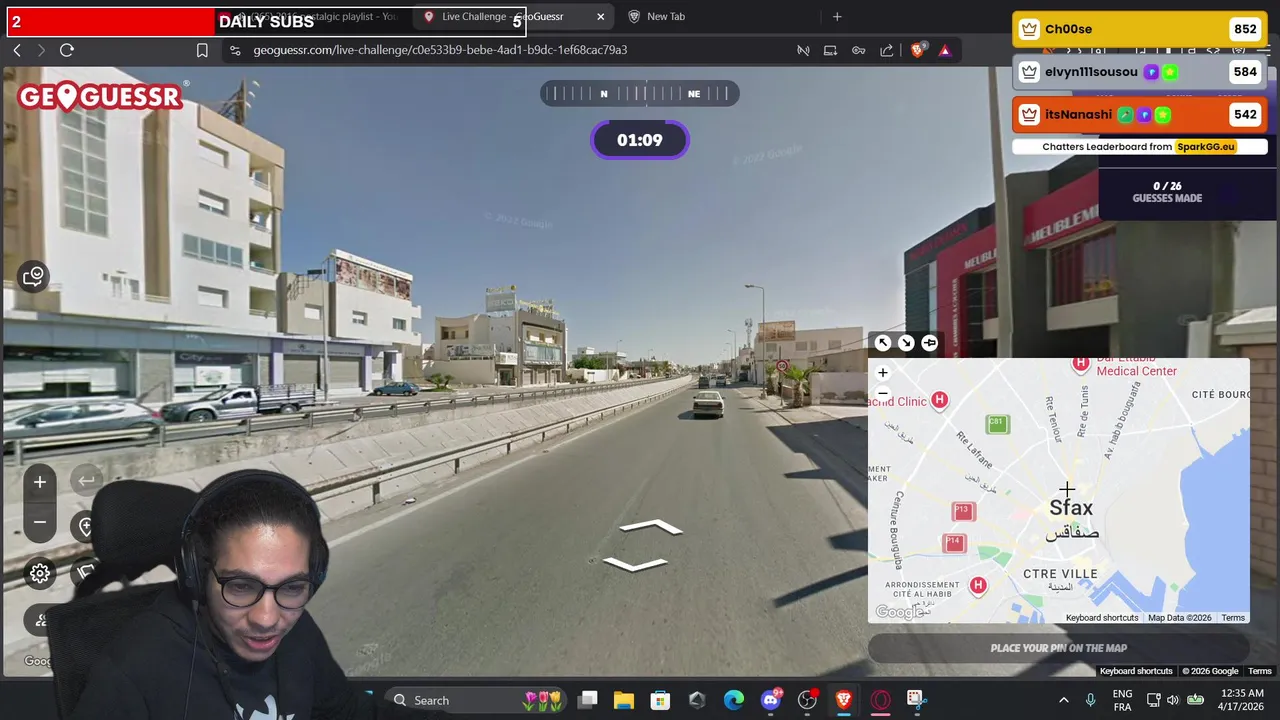Show hidden system tray icons
Screen dimensions: 1280x720
1063,700
